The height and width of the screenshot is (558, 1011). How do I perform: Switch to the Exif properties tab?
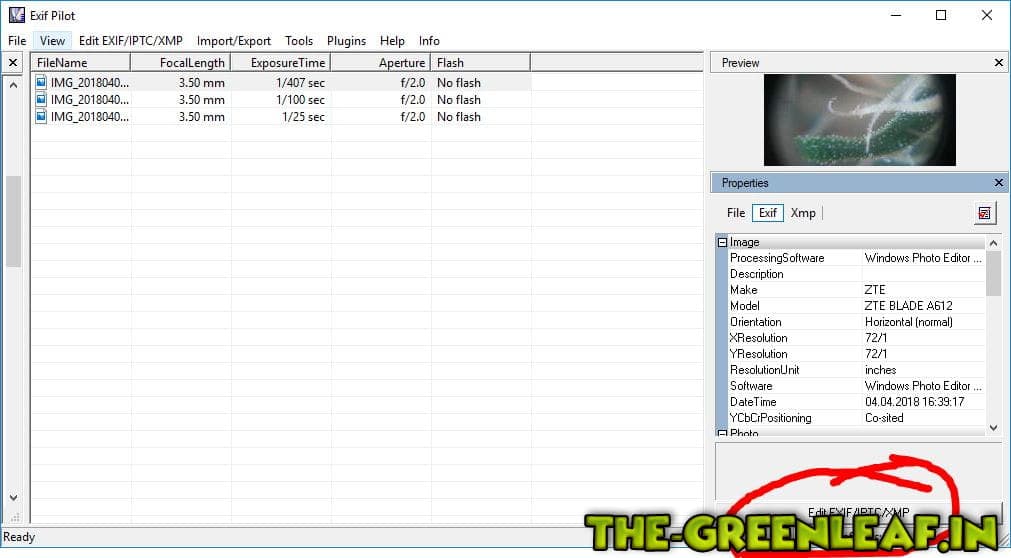[767, 213]
